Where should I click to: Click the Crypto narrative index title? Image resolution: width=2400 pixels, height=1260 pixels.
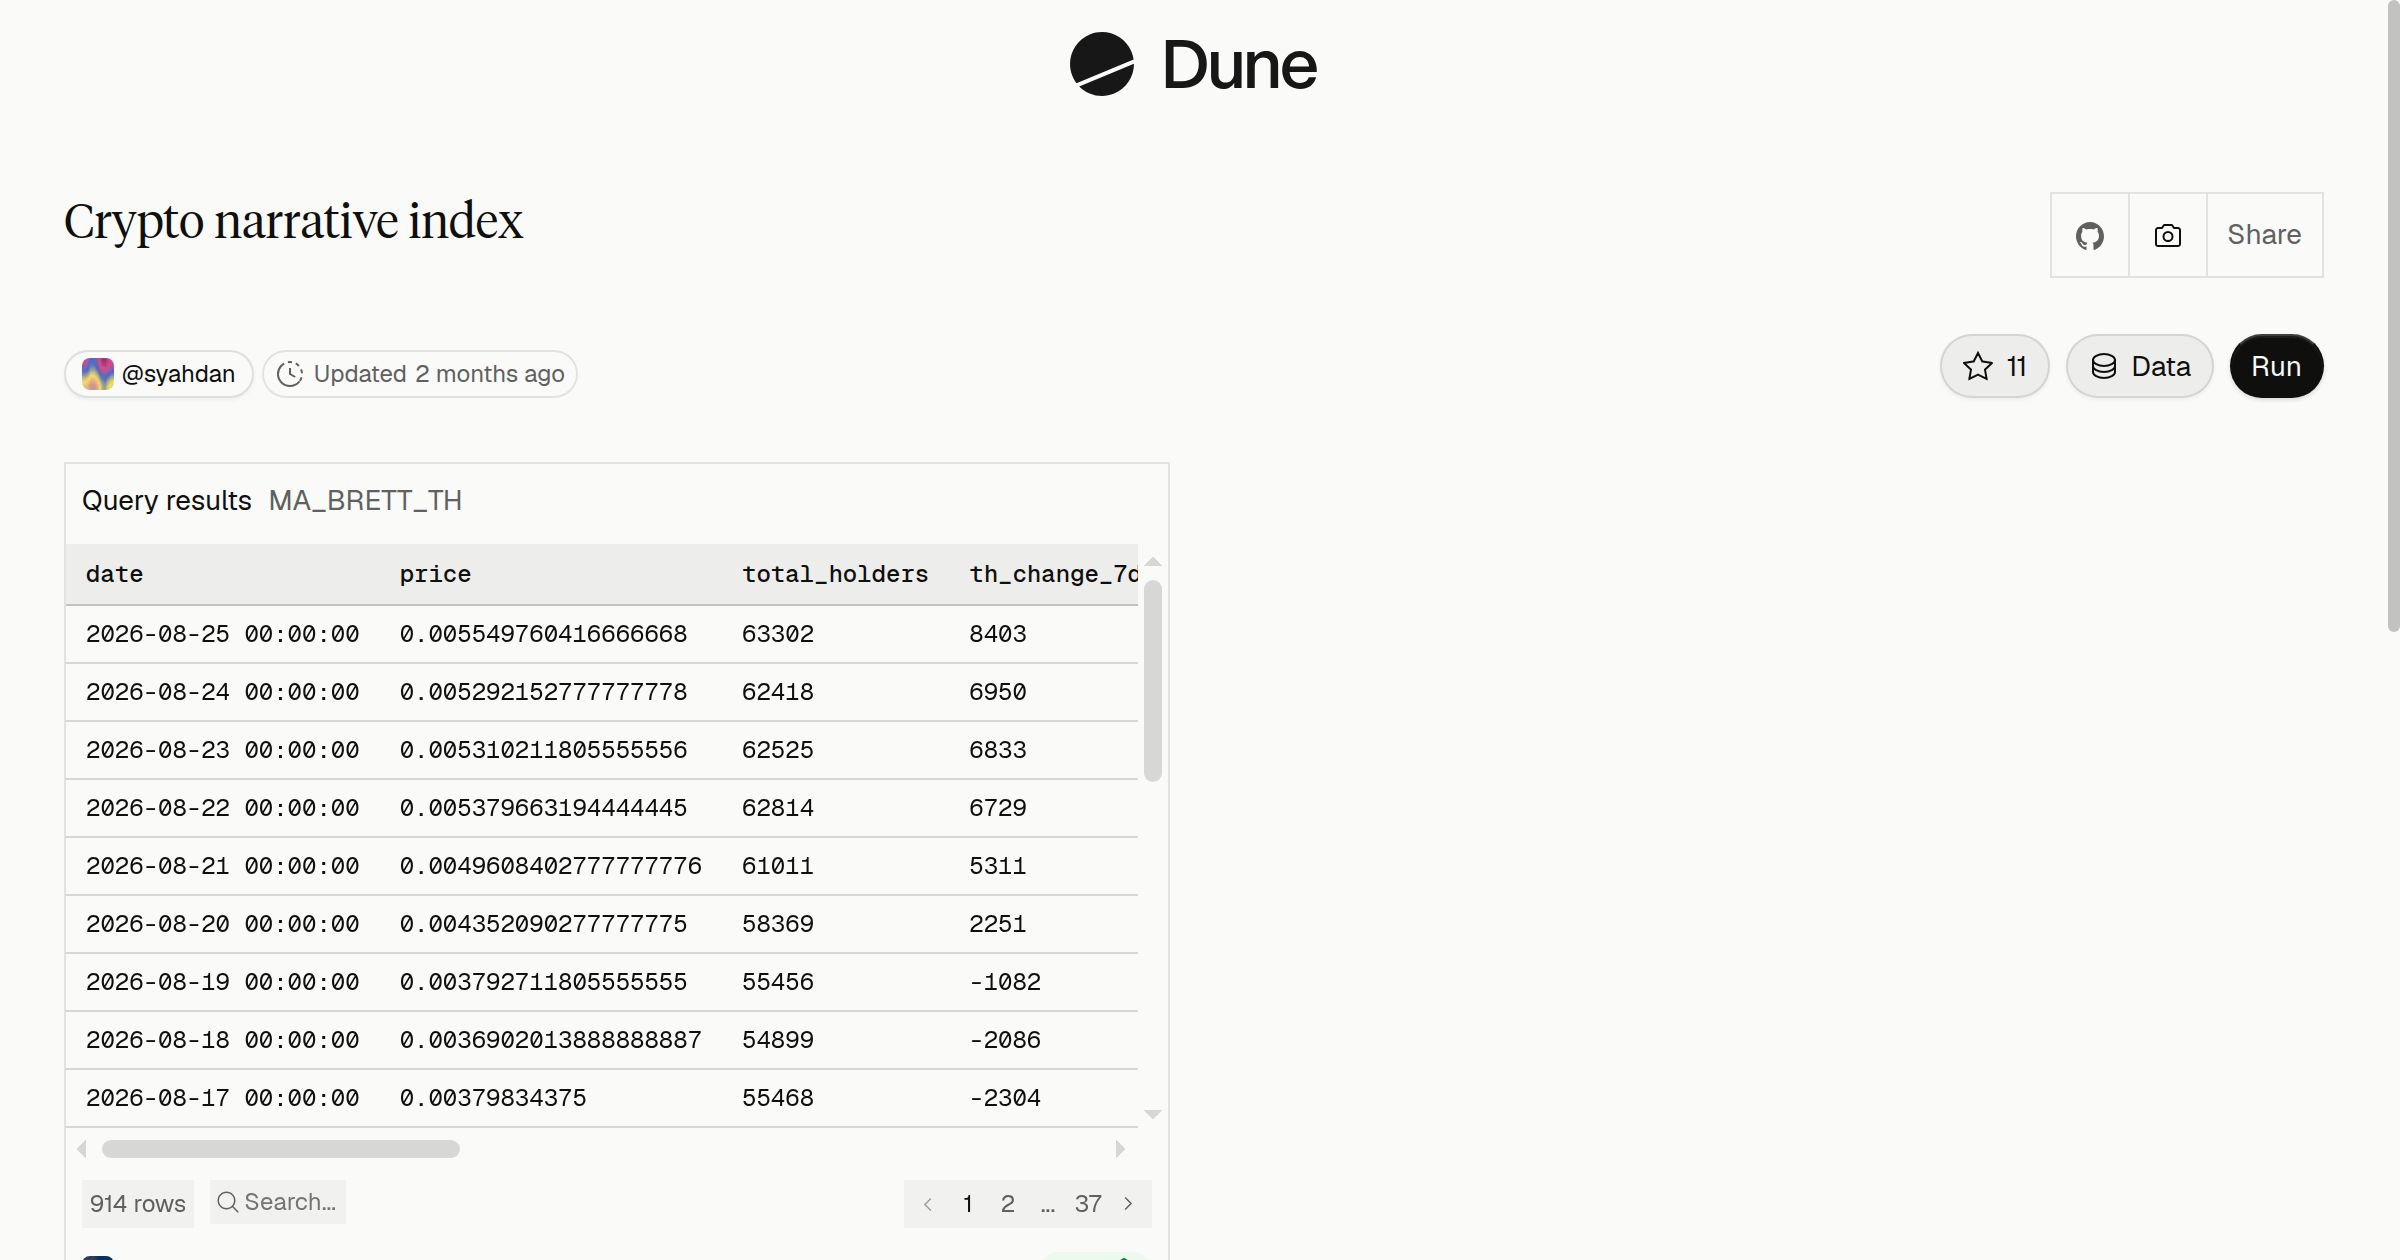293,221
